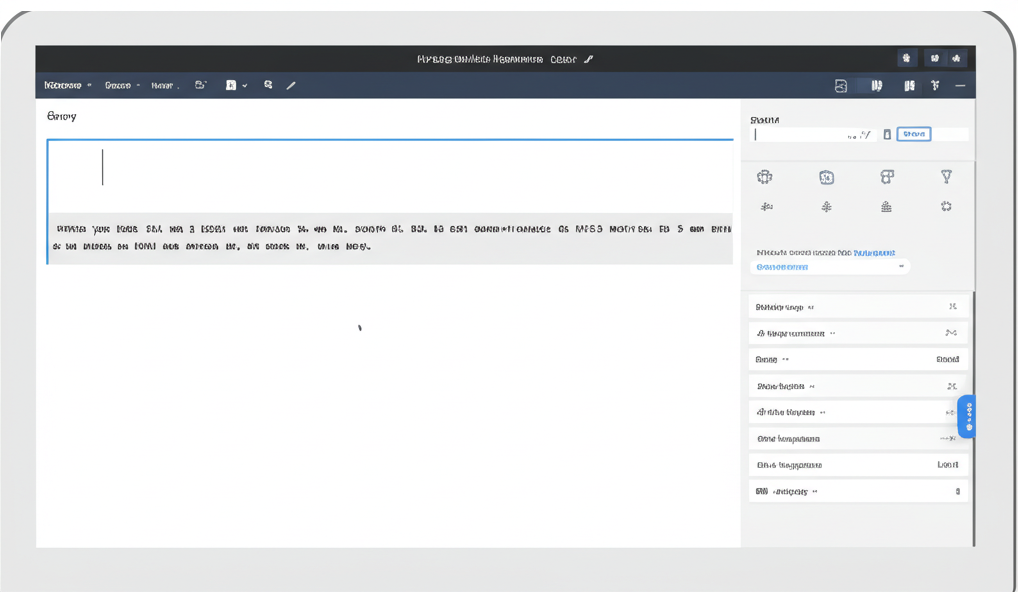Click the blue floating tab on the right edge
Image resolution: width=1018 pixels, height=592 pixels.
click(x=966, y=416)
